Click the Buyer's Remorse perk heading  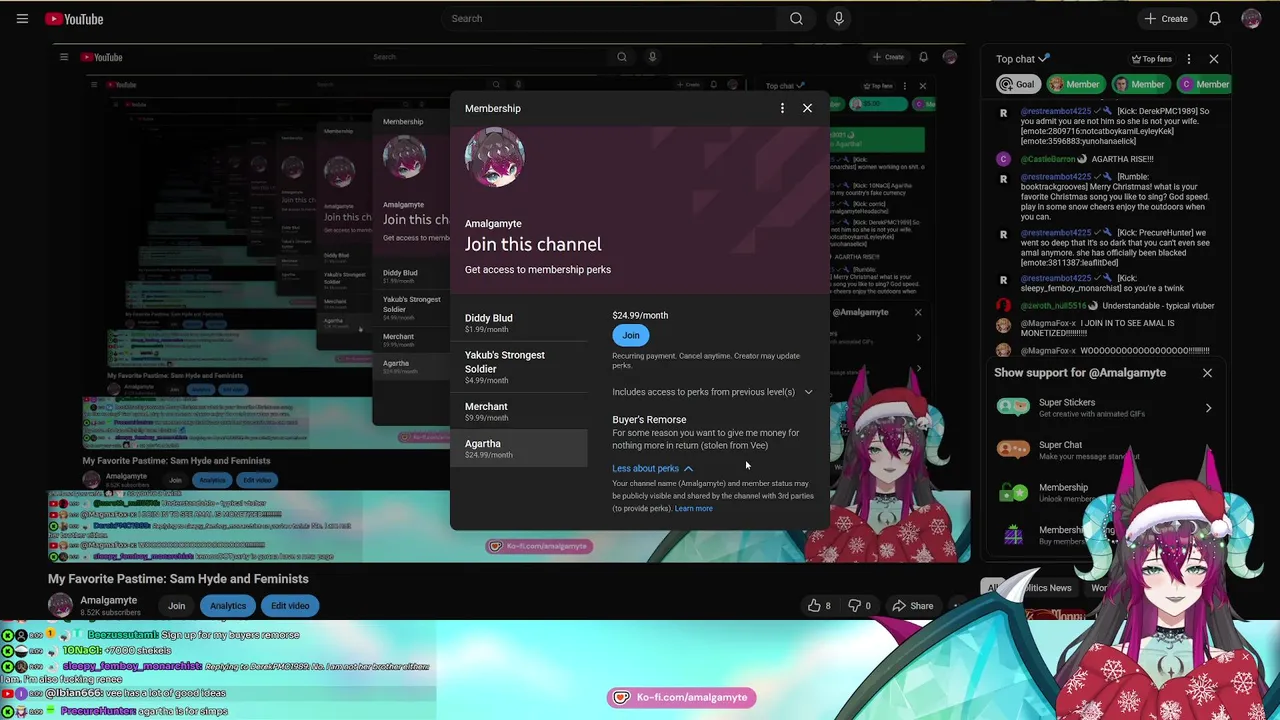(649, 419)
